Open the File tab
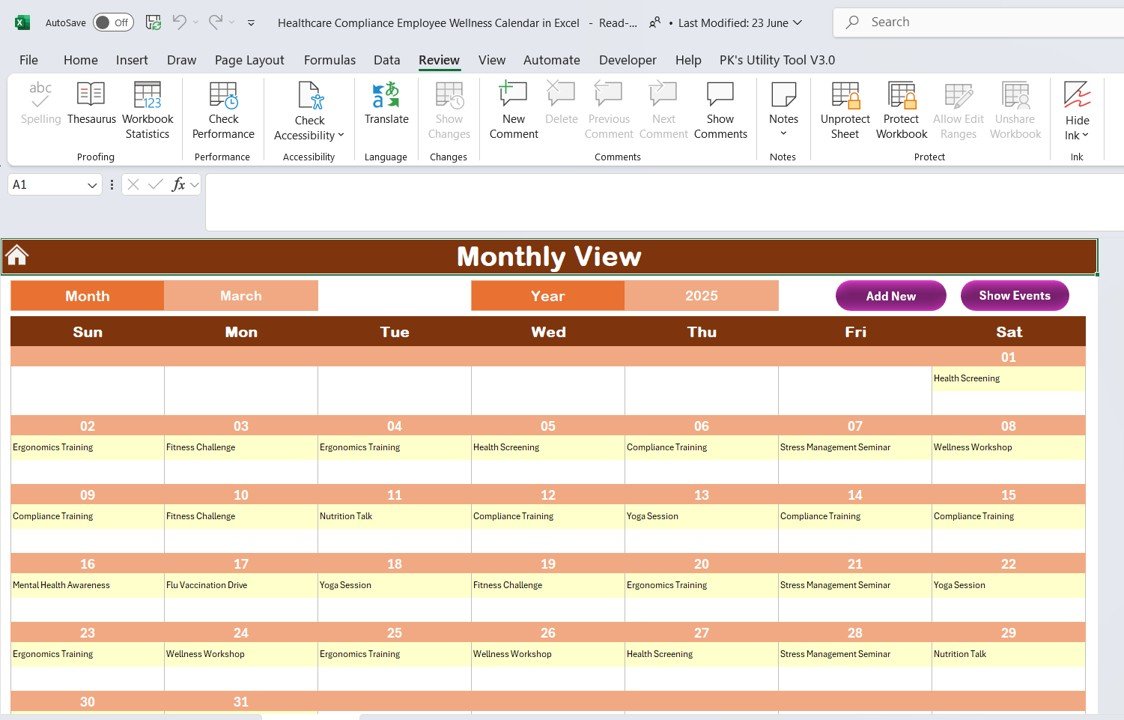The width and height of the screenshot is (1124, 720). point(29,60)
